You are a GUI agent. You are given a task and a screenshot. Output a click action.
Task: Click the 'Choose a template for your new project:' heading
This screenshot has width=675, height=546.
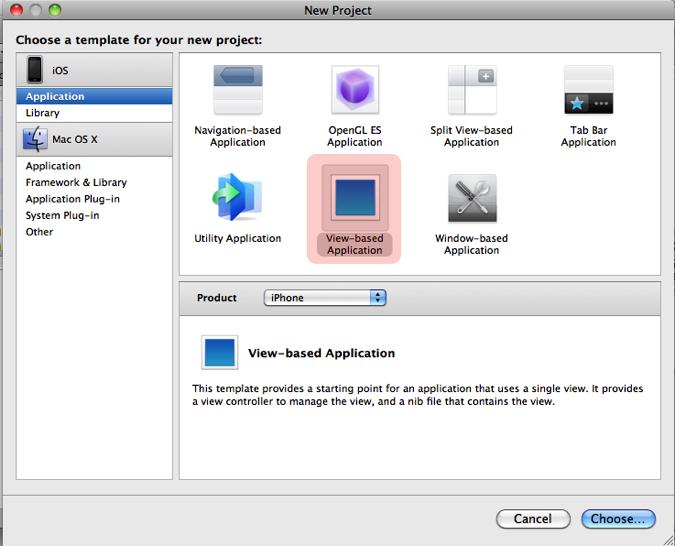[139, 40]
